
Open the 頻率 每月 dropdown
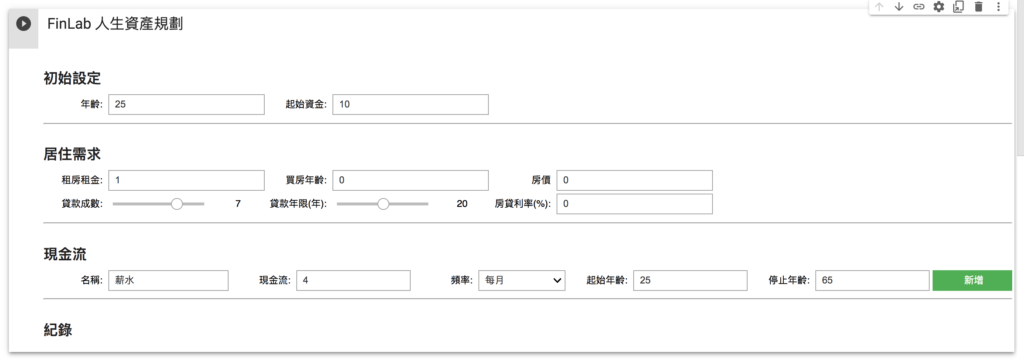pyautogui.click(x=522, y=280)
